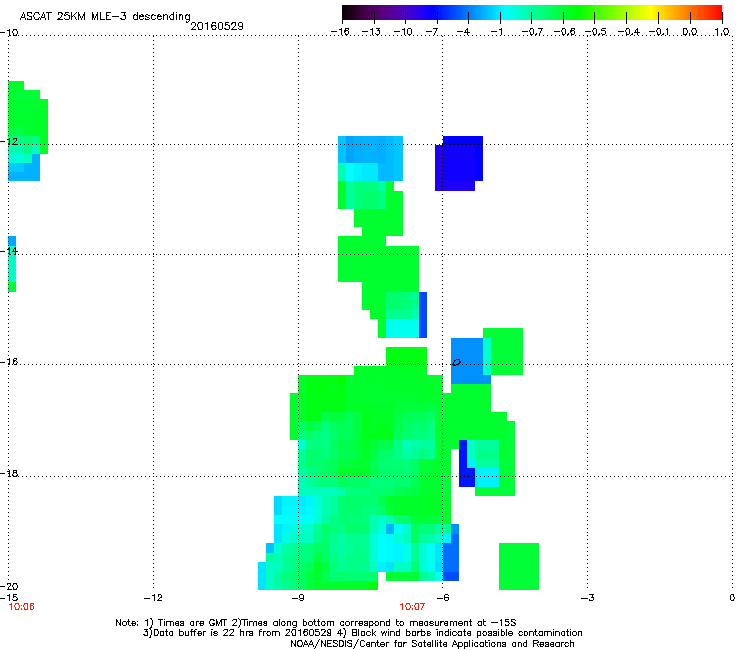Click the colorbar tick label '-0.5'
This screenshot has width=740, height=650.
tap(595, 32)
